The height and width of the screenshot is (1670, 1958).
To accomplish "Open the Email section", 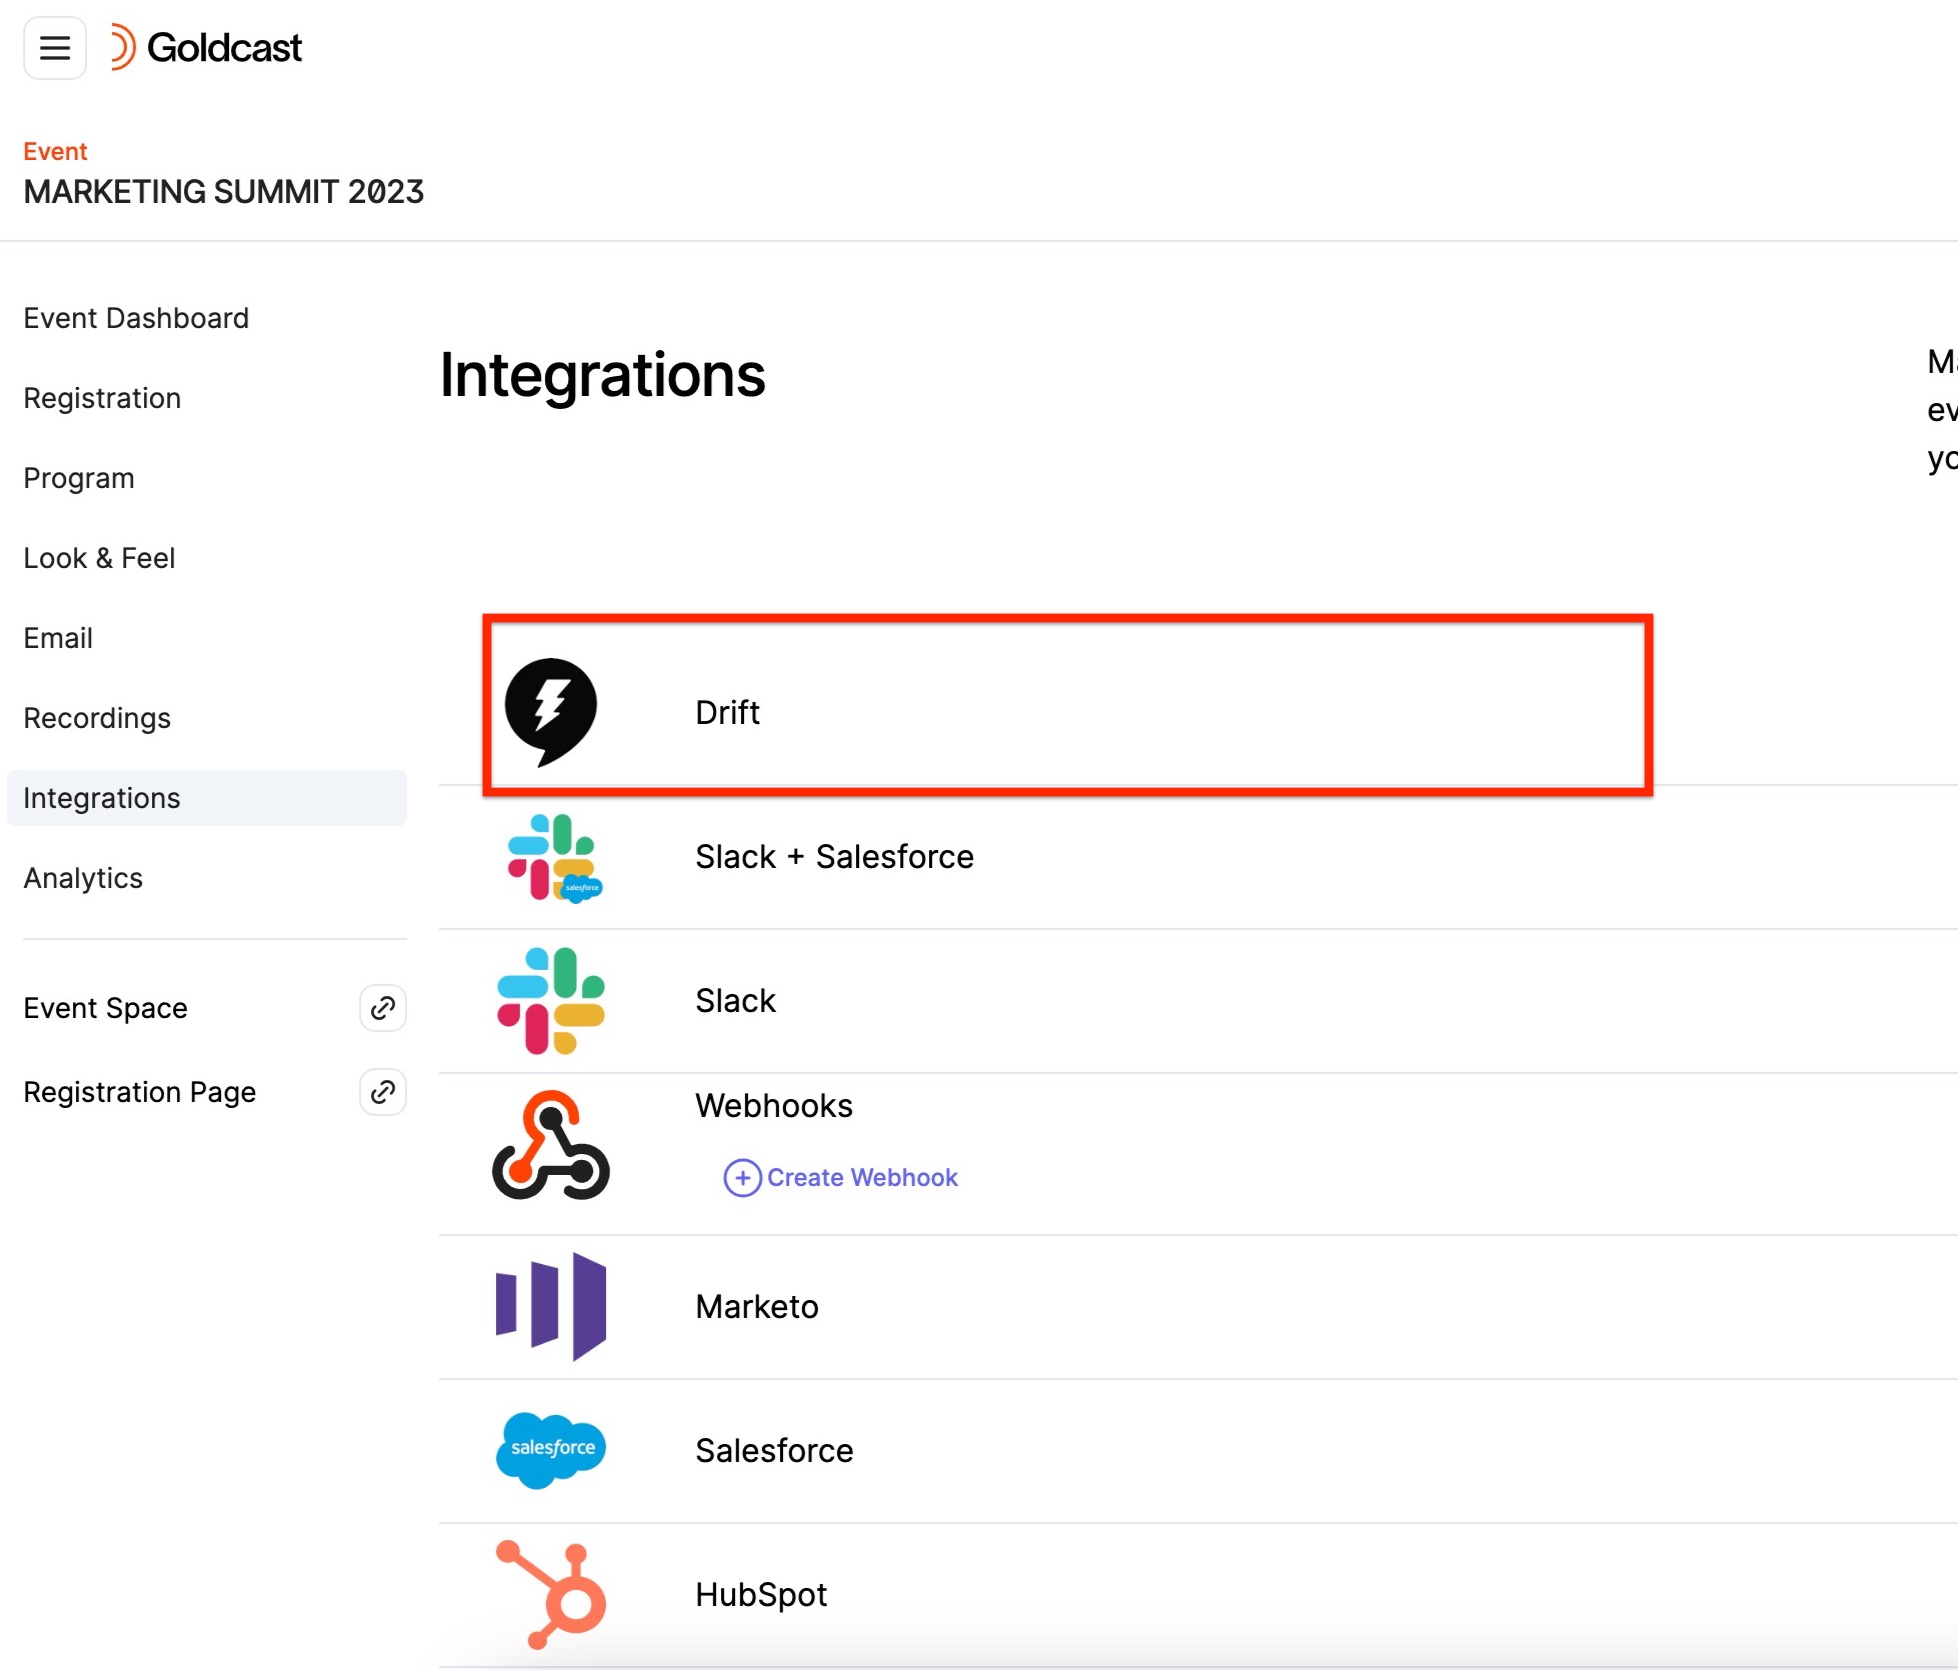I will 58,638.
